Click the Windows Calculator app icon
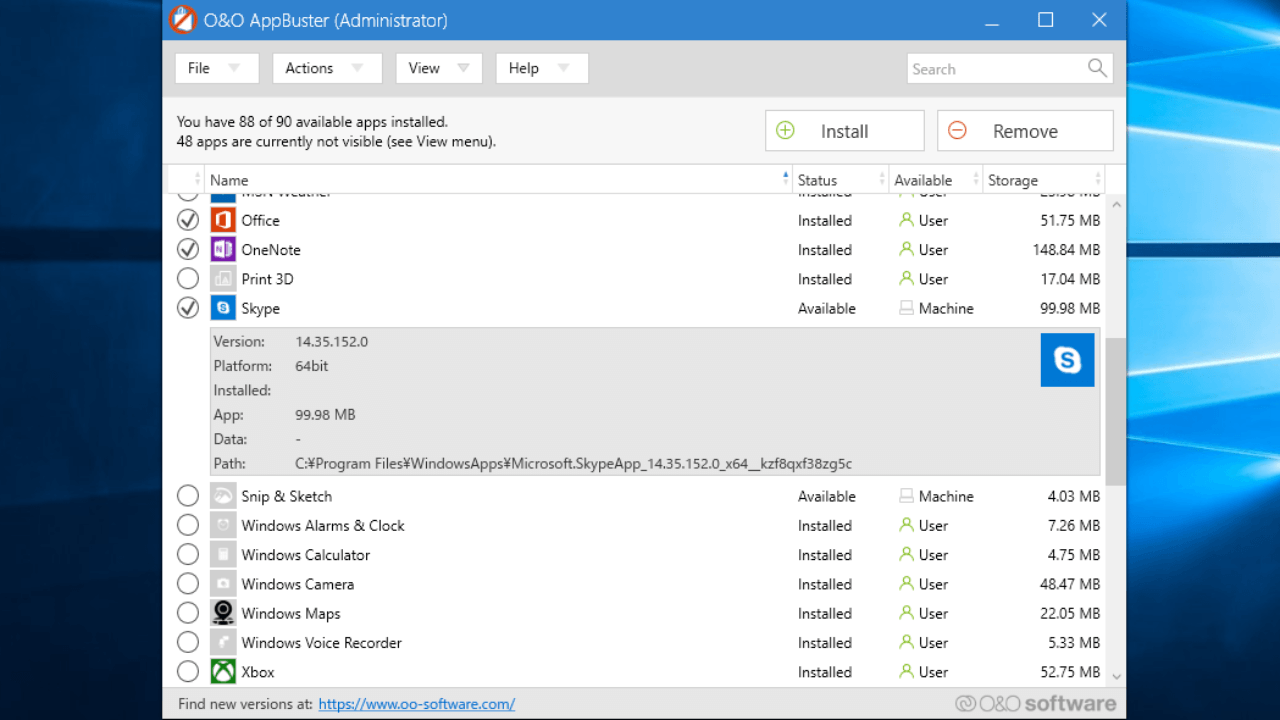The height and width of the screenshot is (720, 1280). tap(223, 555)
